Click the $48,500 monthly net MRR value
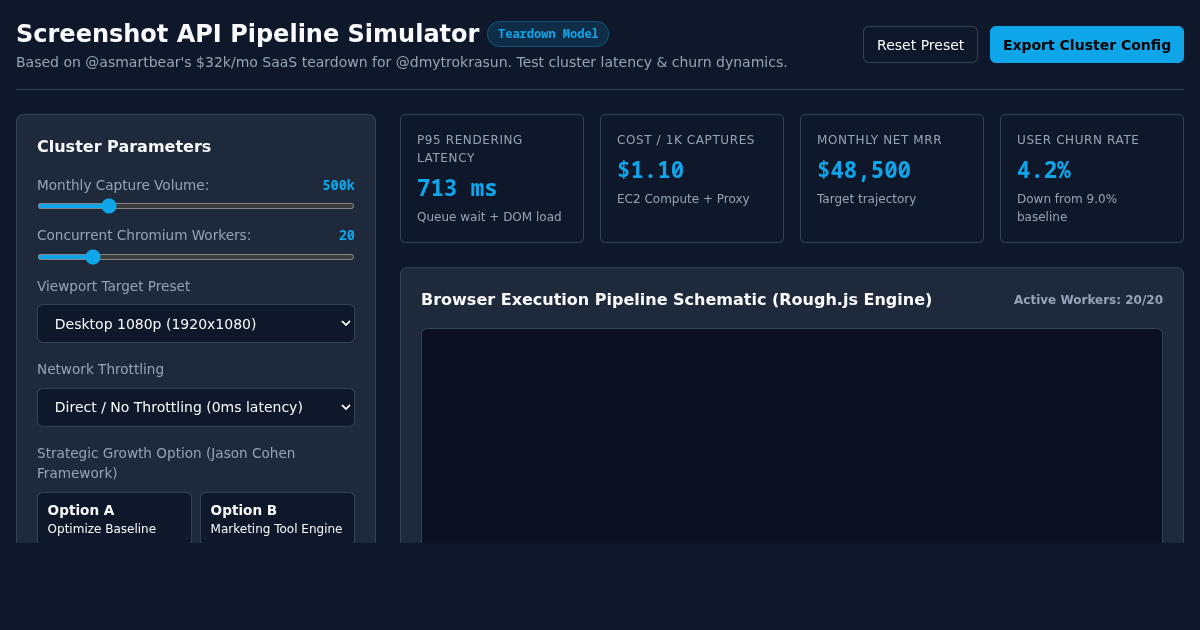 864,170
